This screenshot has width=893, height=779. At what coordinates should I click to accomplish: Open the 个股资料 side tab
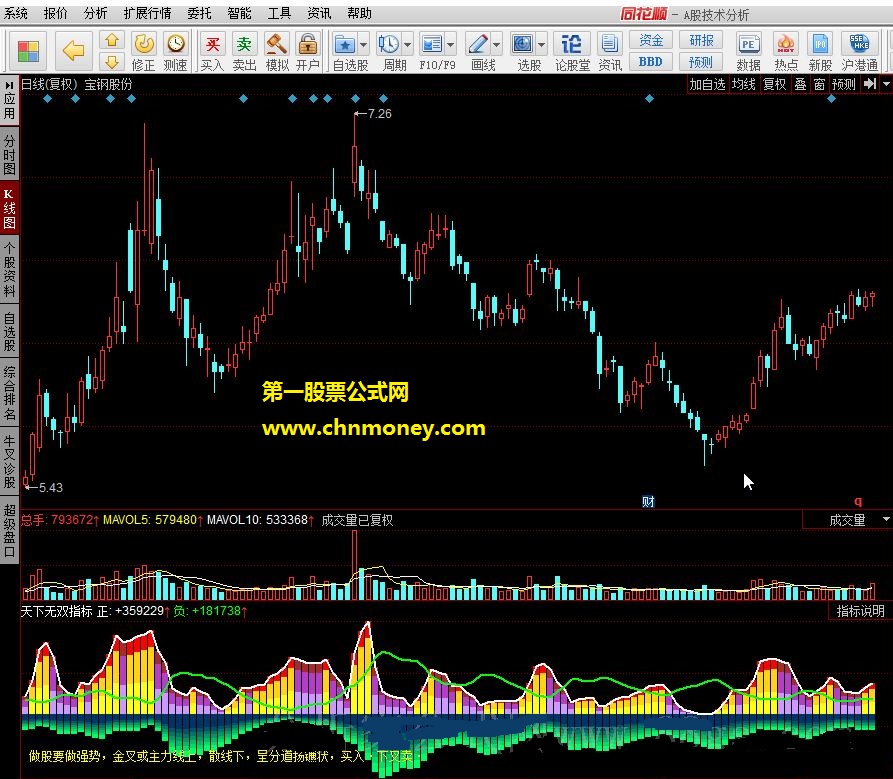click(x=9, y=269)
